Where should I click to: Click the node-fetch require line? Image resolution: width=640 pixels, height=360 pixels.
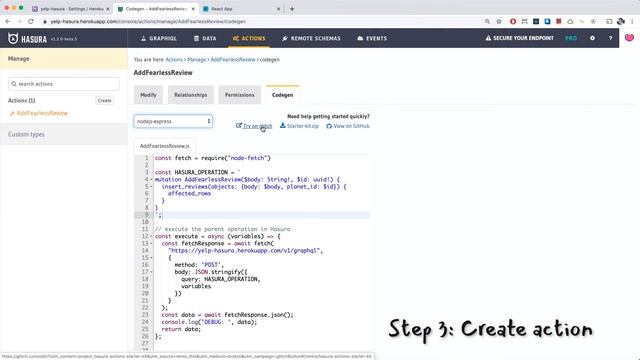[x=213, y=158]
